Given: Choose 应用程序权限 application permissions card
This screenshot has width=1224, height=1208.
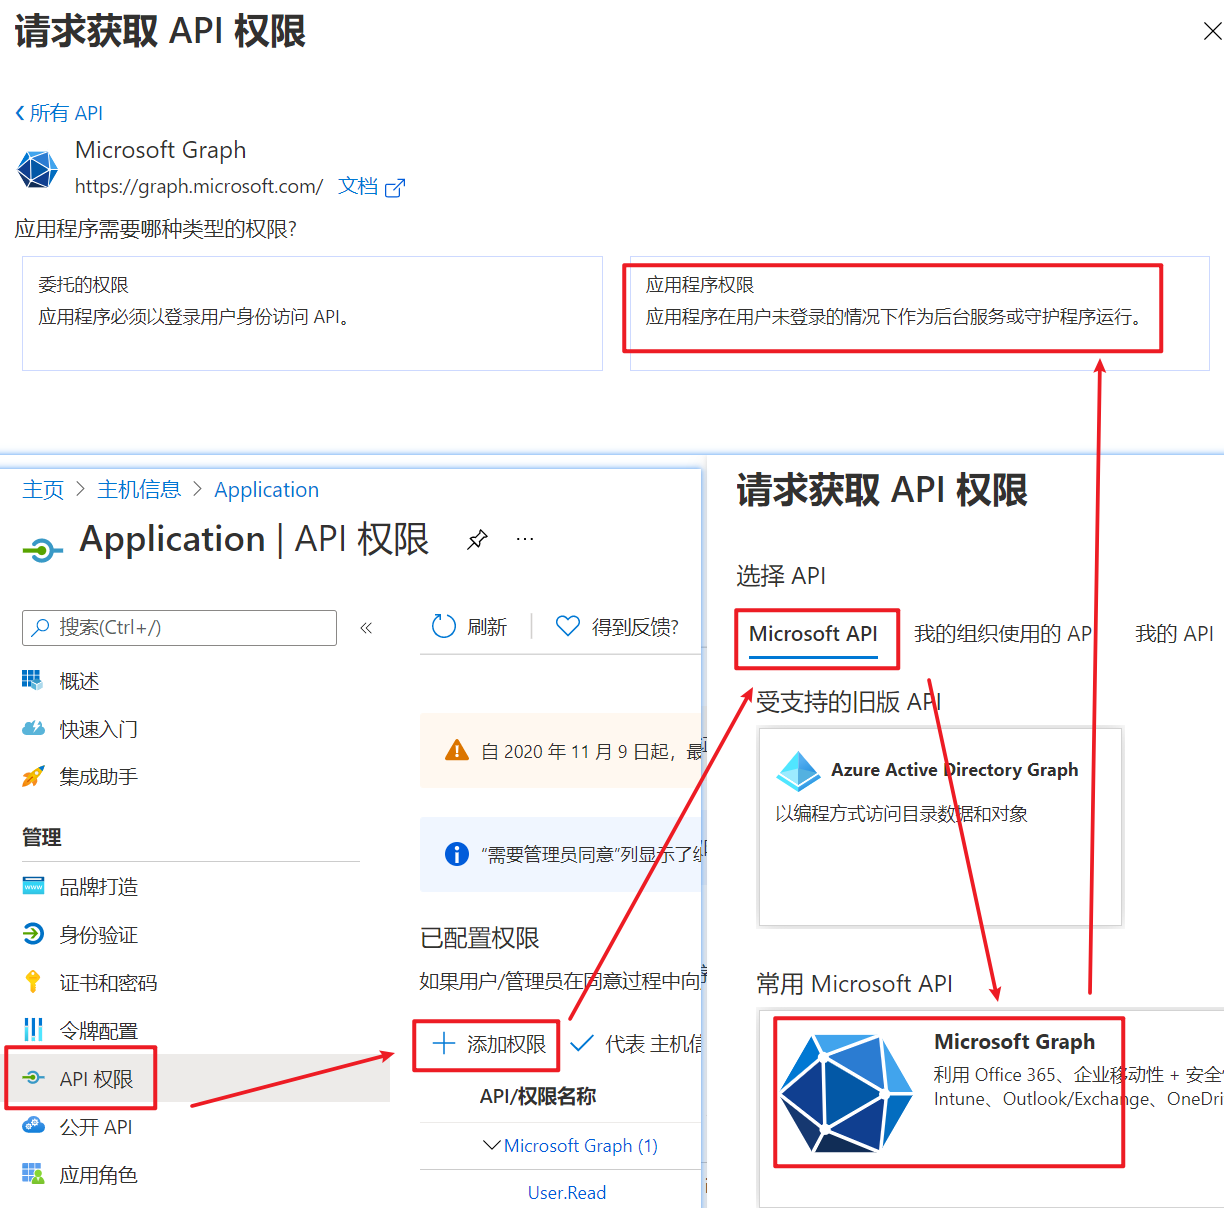Looking at the screenshot, I should (919, 313).
